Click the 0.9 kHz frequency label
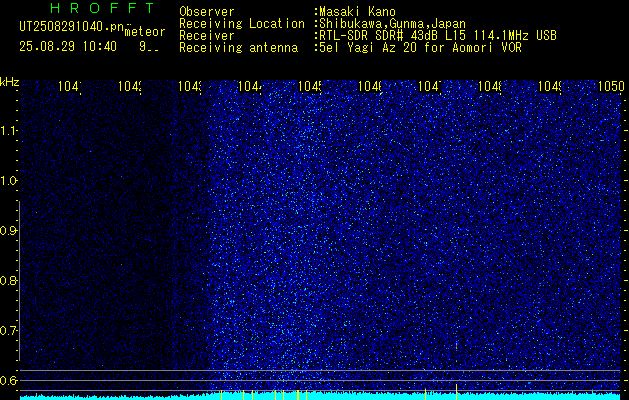The width and height of the screenshot is (629, 400). [x=8, y=231]
